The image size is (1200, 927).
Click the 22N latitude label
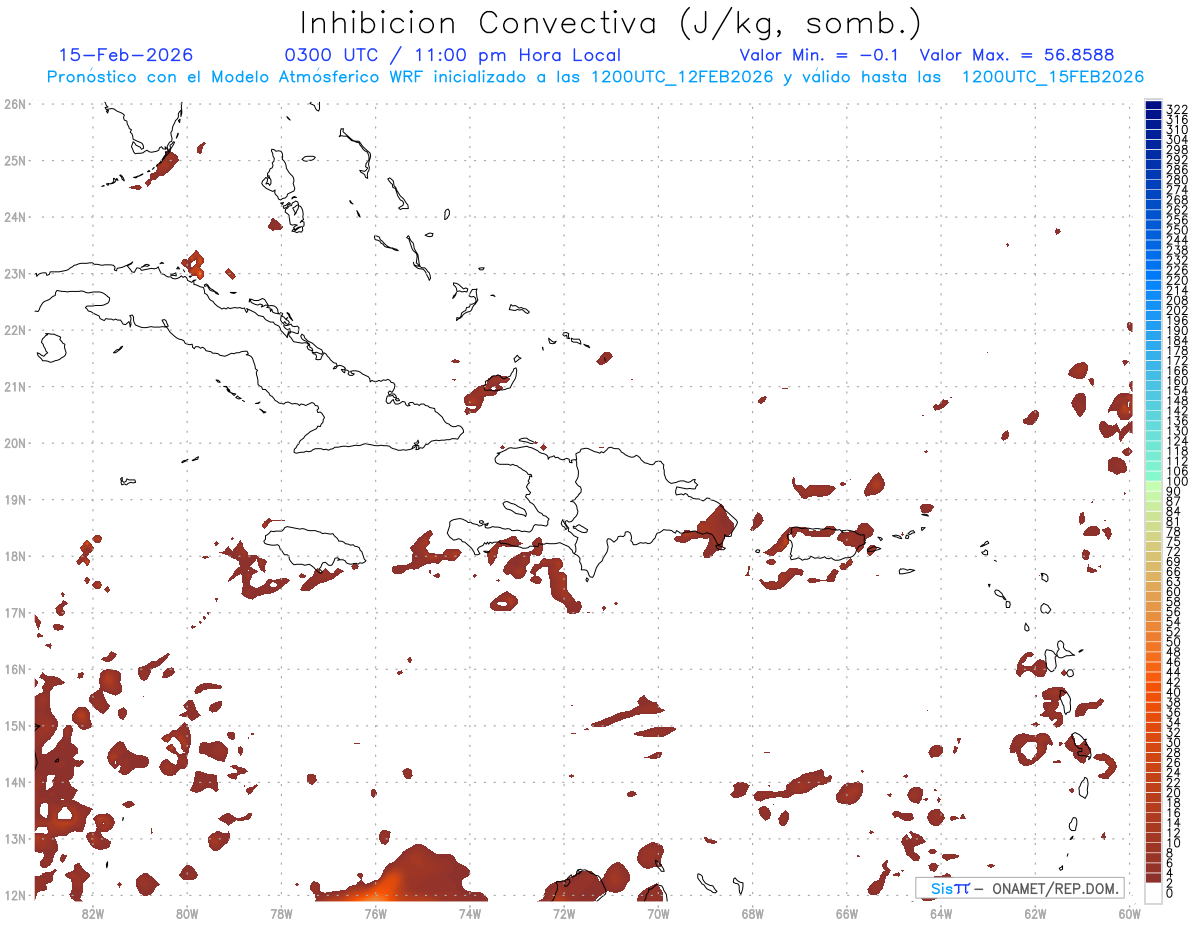[15, 330]
